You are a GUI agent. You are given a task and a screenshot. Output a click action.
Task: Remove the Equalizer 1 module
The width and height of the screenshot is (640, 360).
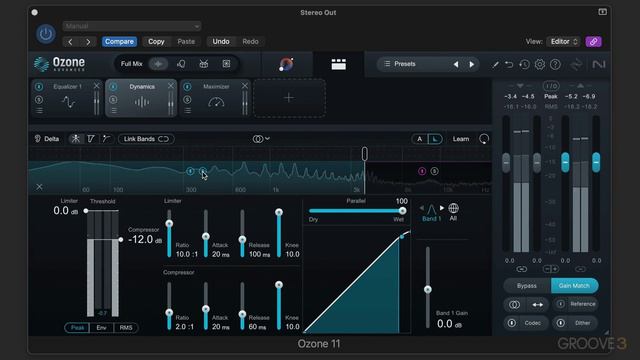coord(96,86)
